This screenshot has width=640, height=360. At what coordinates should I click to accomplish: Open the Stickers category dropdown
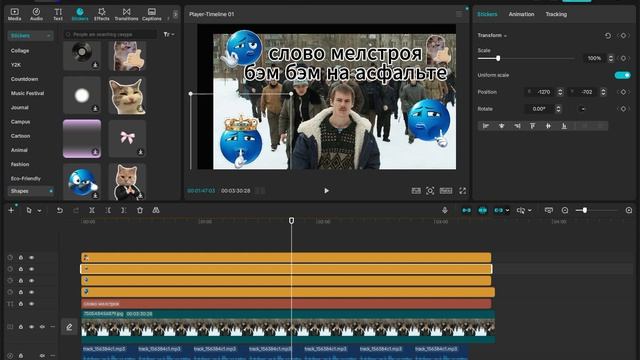tap(31, 36)
